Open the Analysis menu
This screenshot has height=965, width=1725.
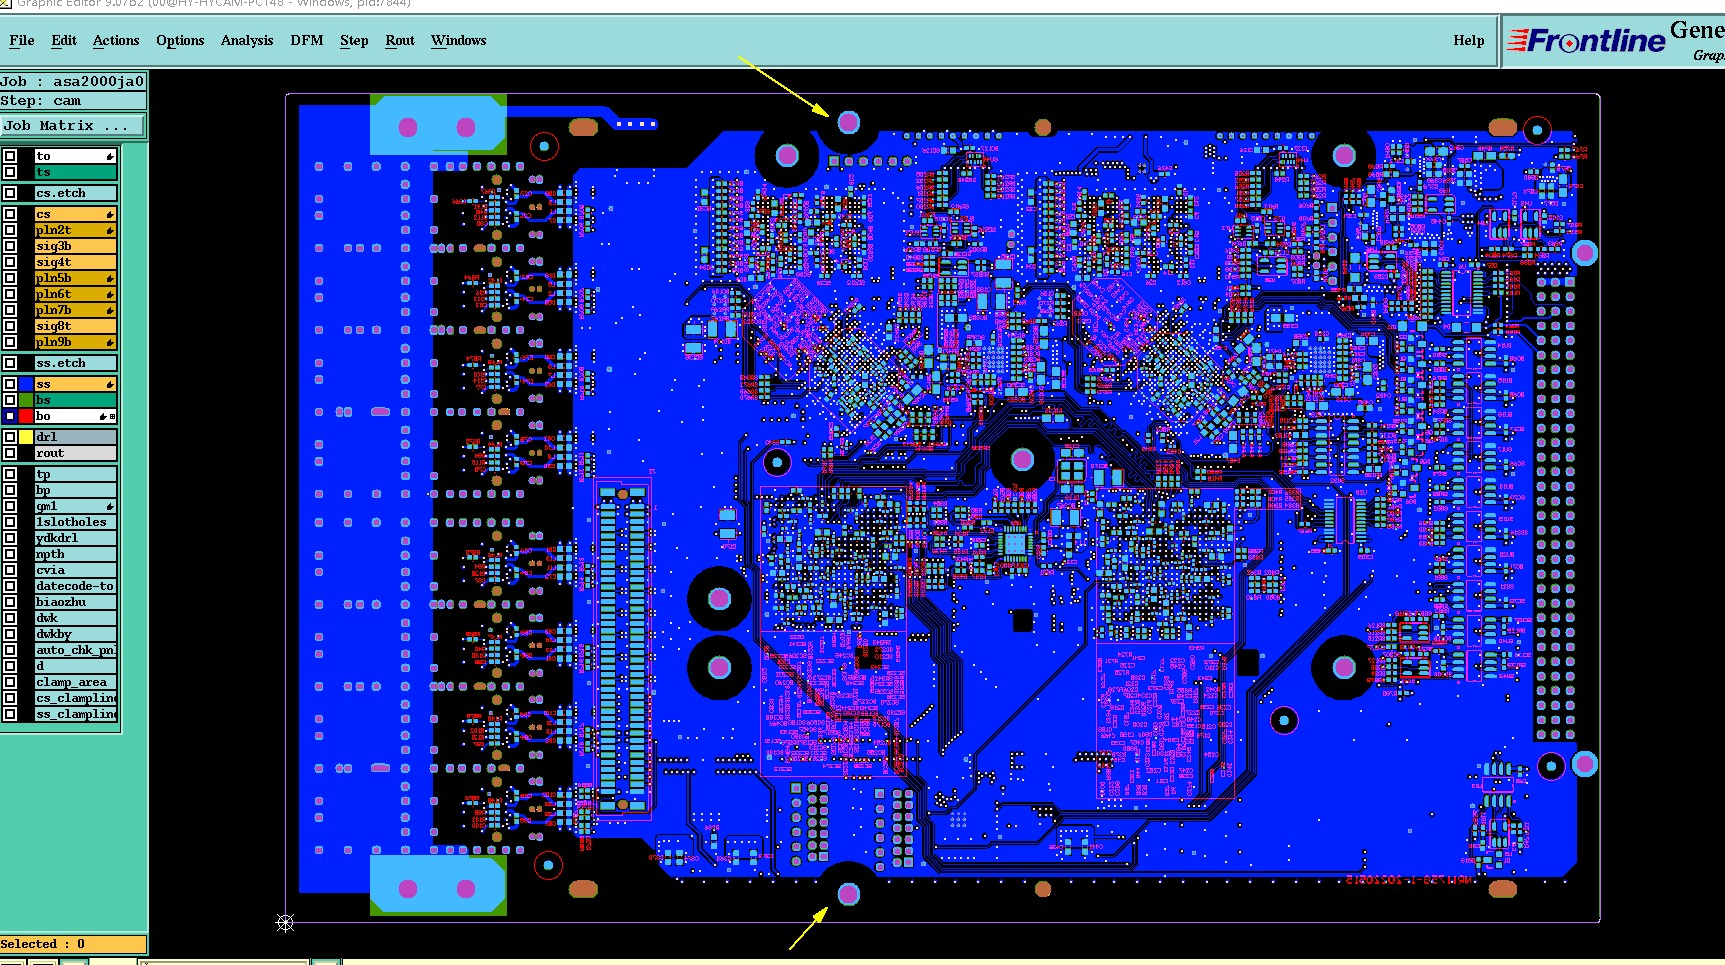coord(247,41)
